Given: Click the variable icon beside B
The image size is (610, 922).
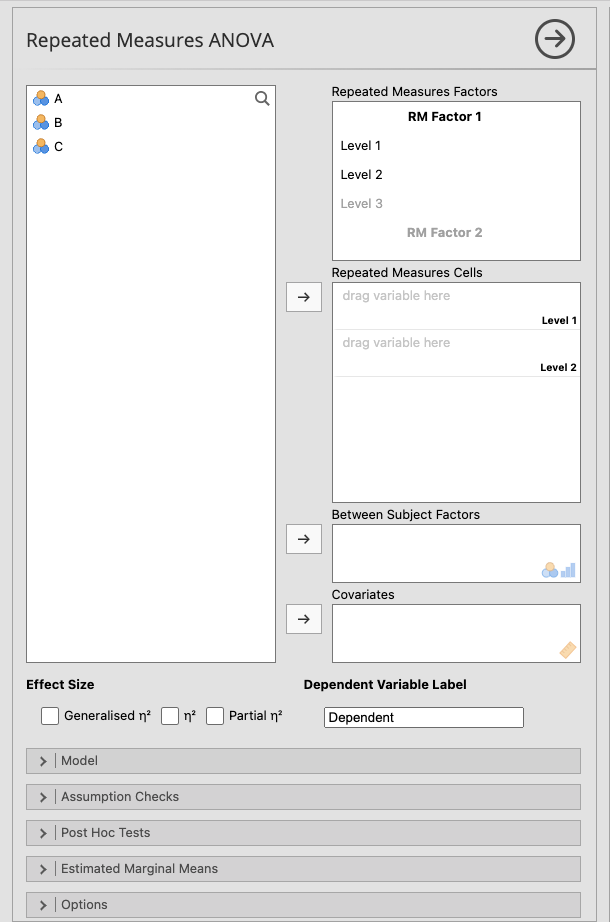Looking at the screenshot, I should tap(41, 122).
